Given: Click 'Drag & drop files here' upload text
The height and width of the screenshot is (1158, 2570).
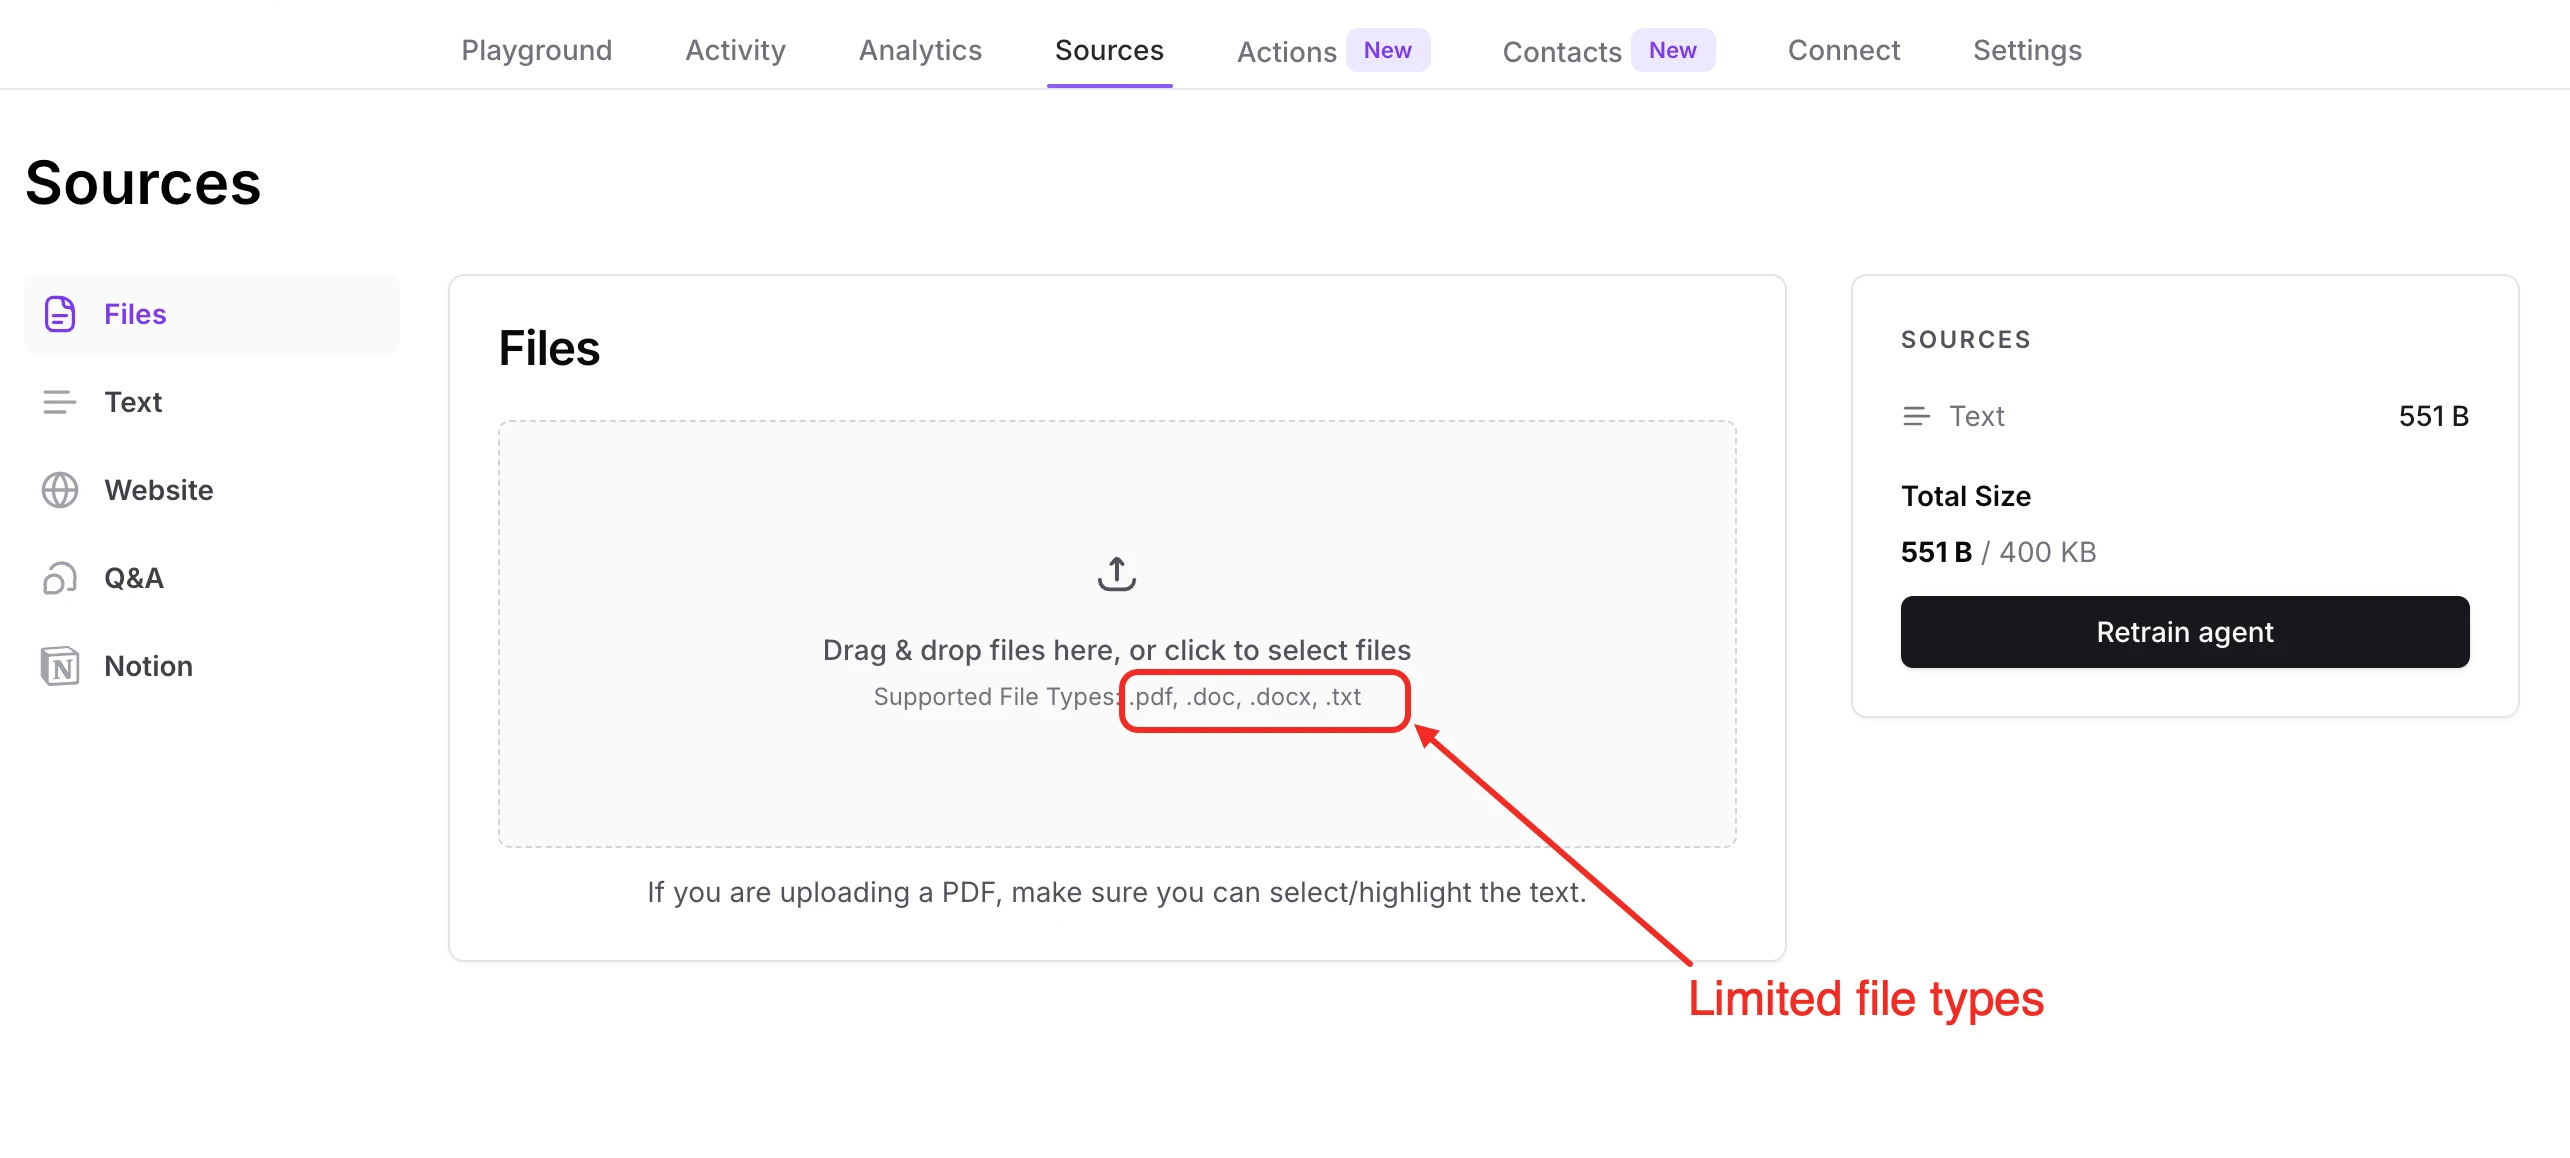Looking at the screenshot, I should [x=1117, y=650].
